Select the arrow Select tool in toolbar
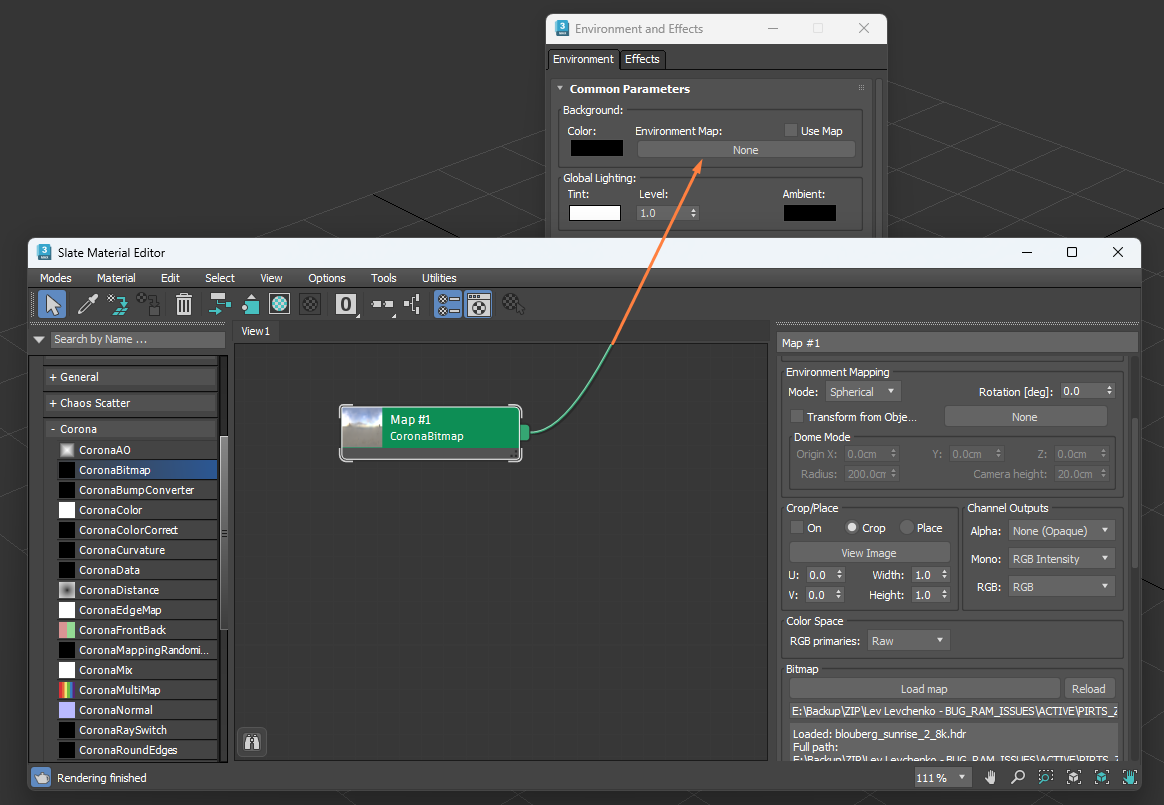1164x805 pixels. [x=52, y=304]
